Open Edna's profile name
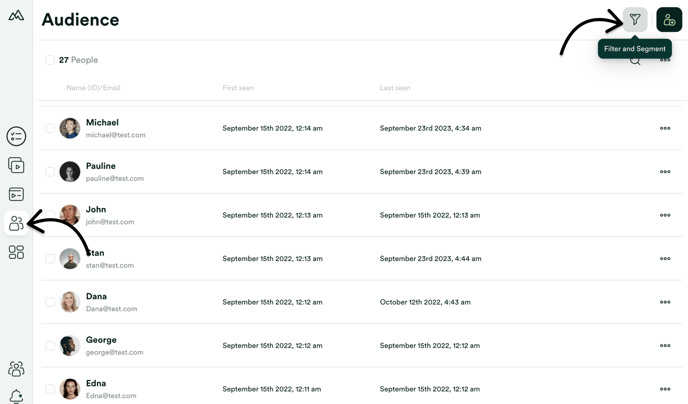The image size is (688, 404). pos(96,383)
